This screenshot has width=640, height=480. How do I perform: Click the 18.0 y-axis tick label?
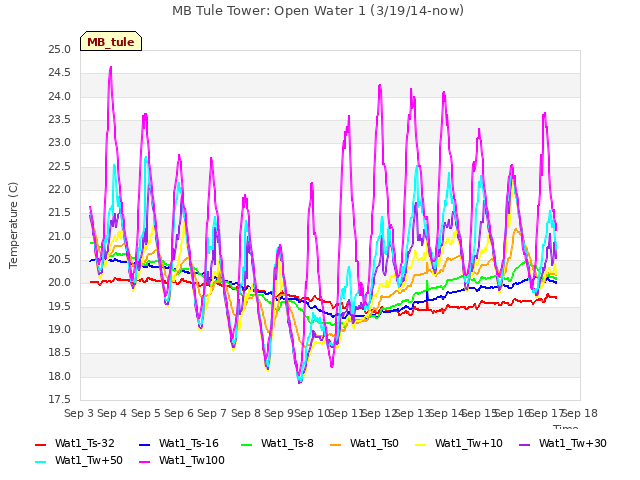pos(60,377)
